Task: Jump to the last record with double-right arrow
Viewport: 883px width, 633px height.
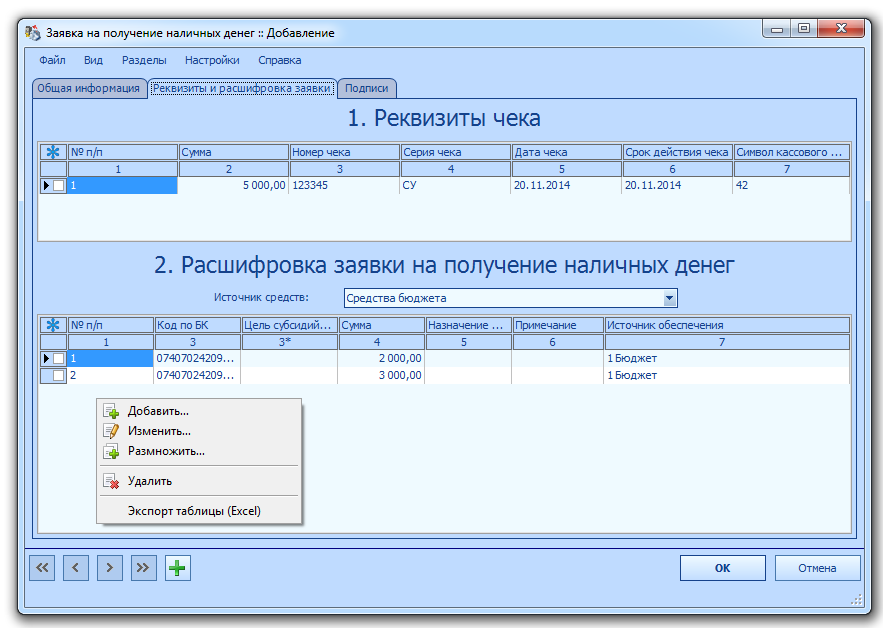Action: pyautogui.click(x=144, y=568)
